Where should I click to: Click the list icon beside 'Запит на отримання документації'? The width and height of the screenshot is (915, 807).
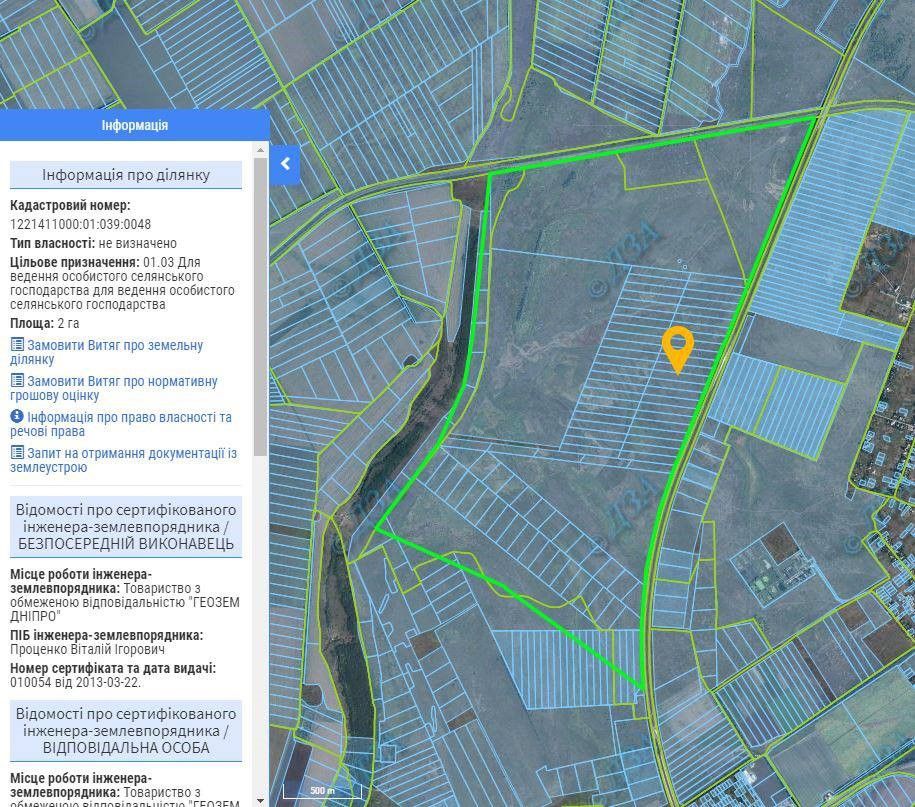[x=17, y=453]
